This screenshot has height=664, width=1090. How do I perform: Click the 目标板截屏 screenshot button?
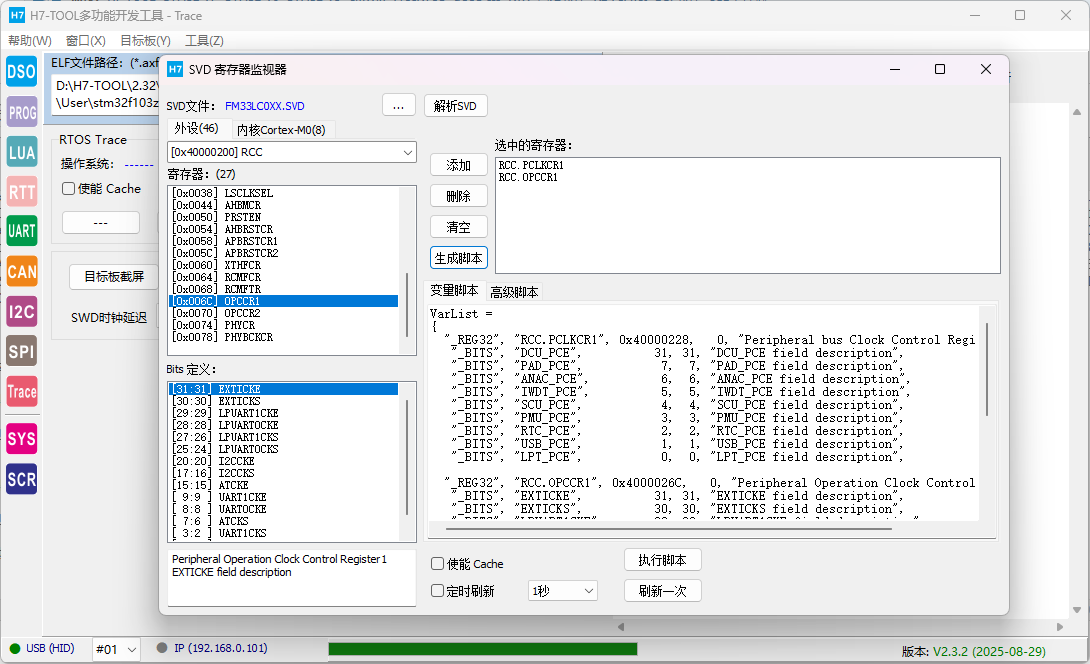click(114, 277)
